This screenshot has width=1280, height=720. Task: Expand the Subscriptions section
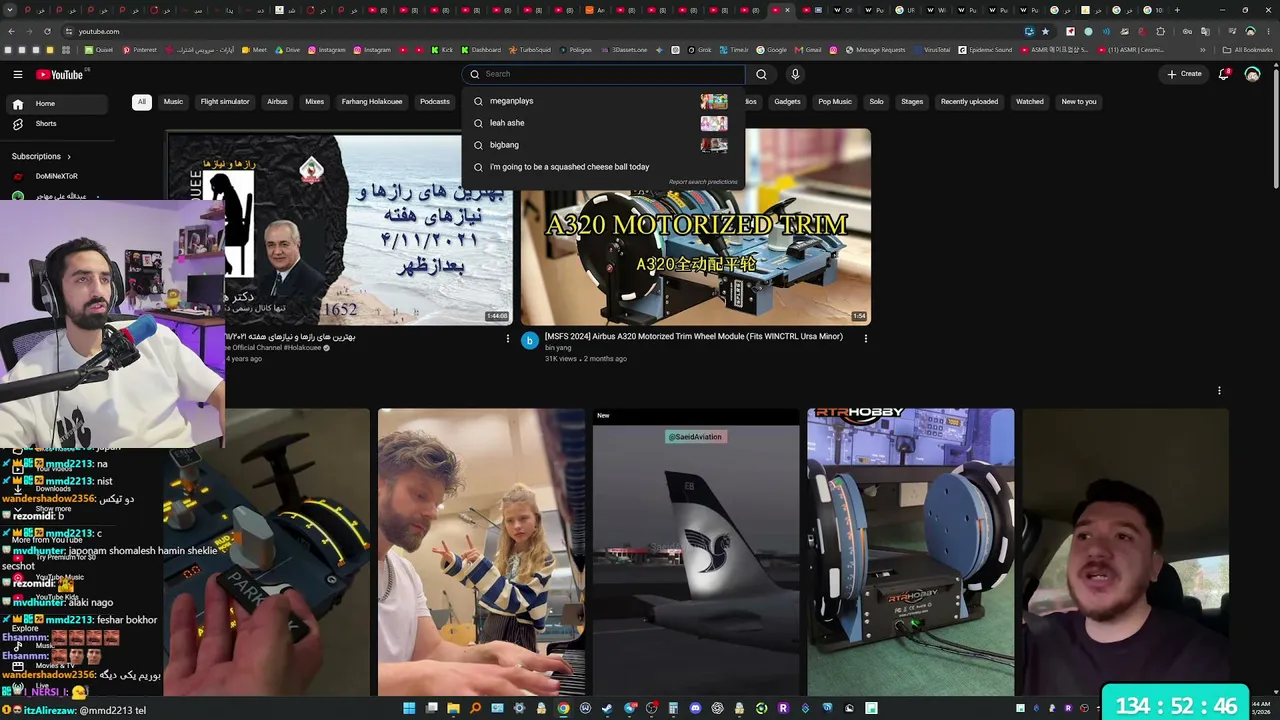(x=41, y=156)
